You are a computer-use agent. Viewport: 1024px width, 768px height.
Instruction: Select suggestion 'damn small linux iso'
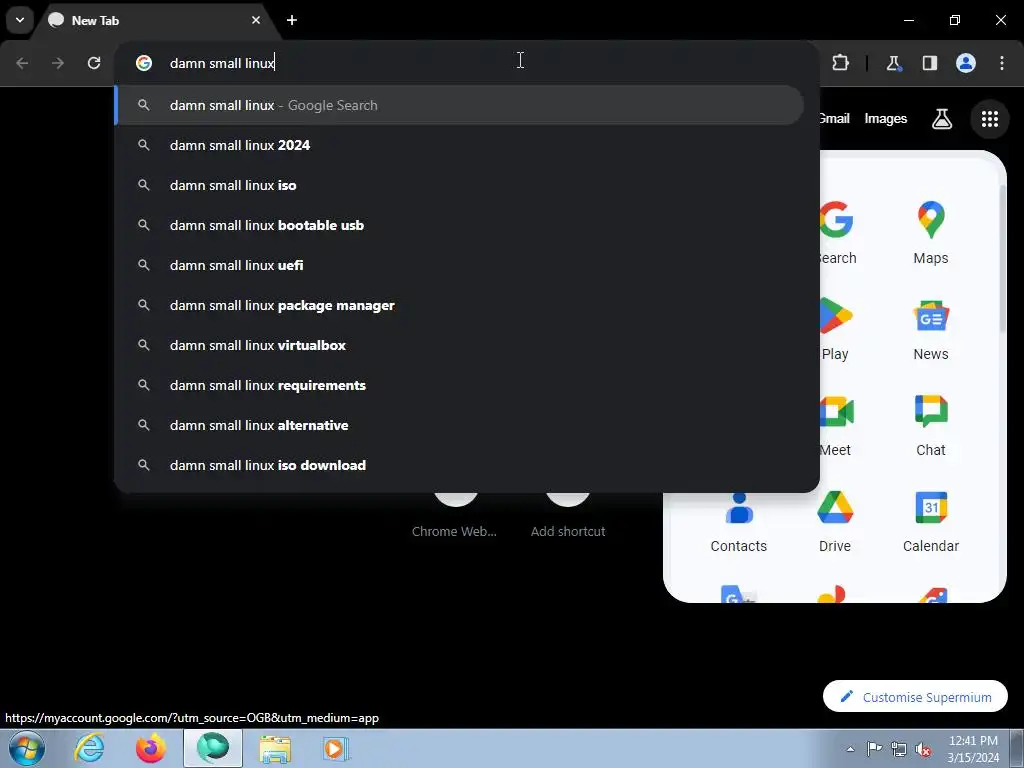pos(460,185)
